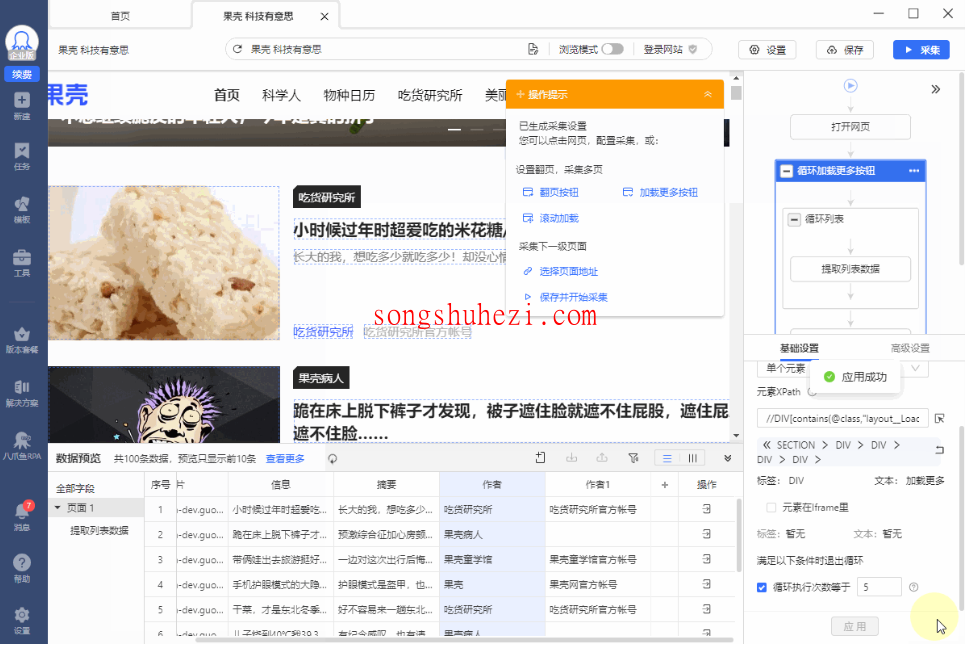This screenshot has width=969, height=647.
Task: Click the 查看更多 link in data preview
Action: 286,460
